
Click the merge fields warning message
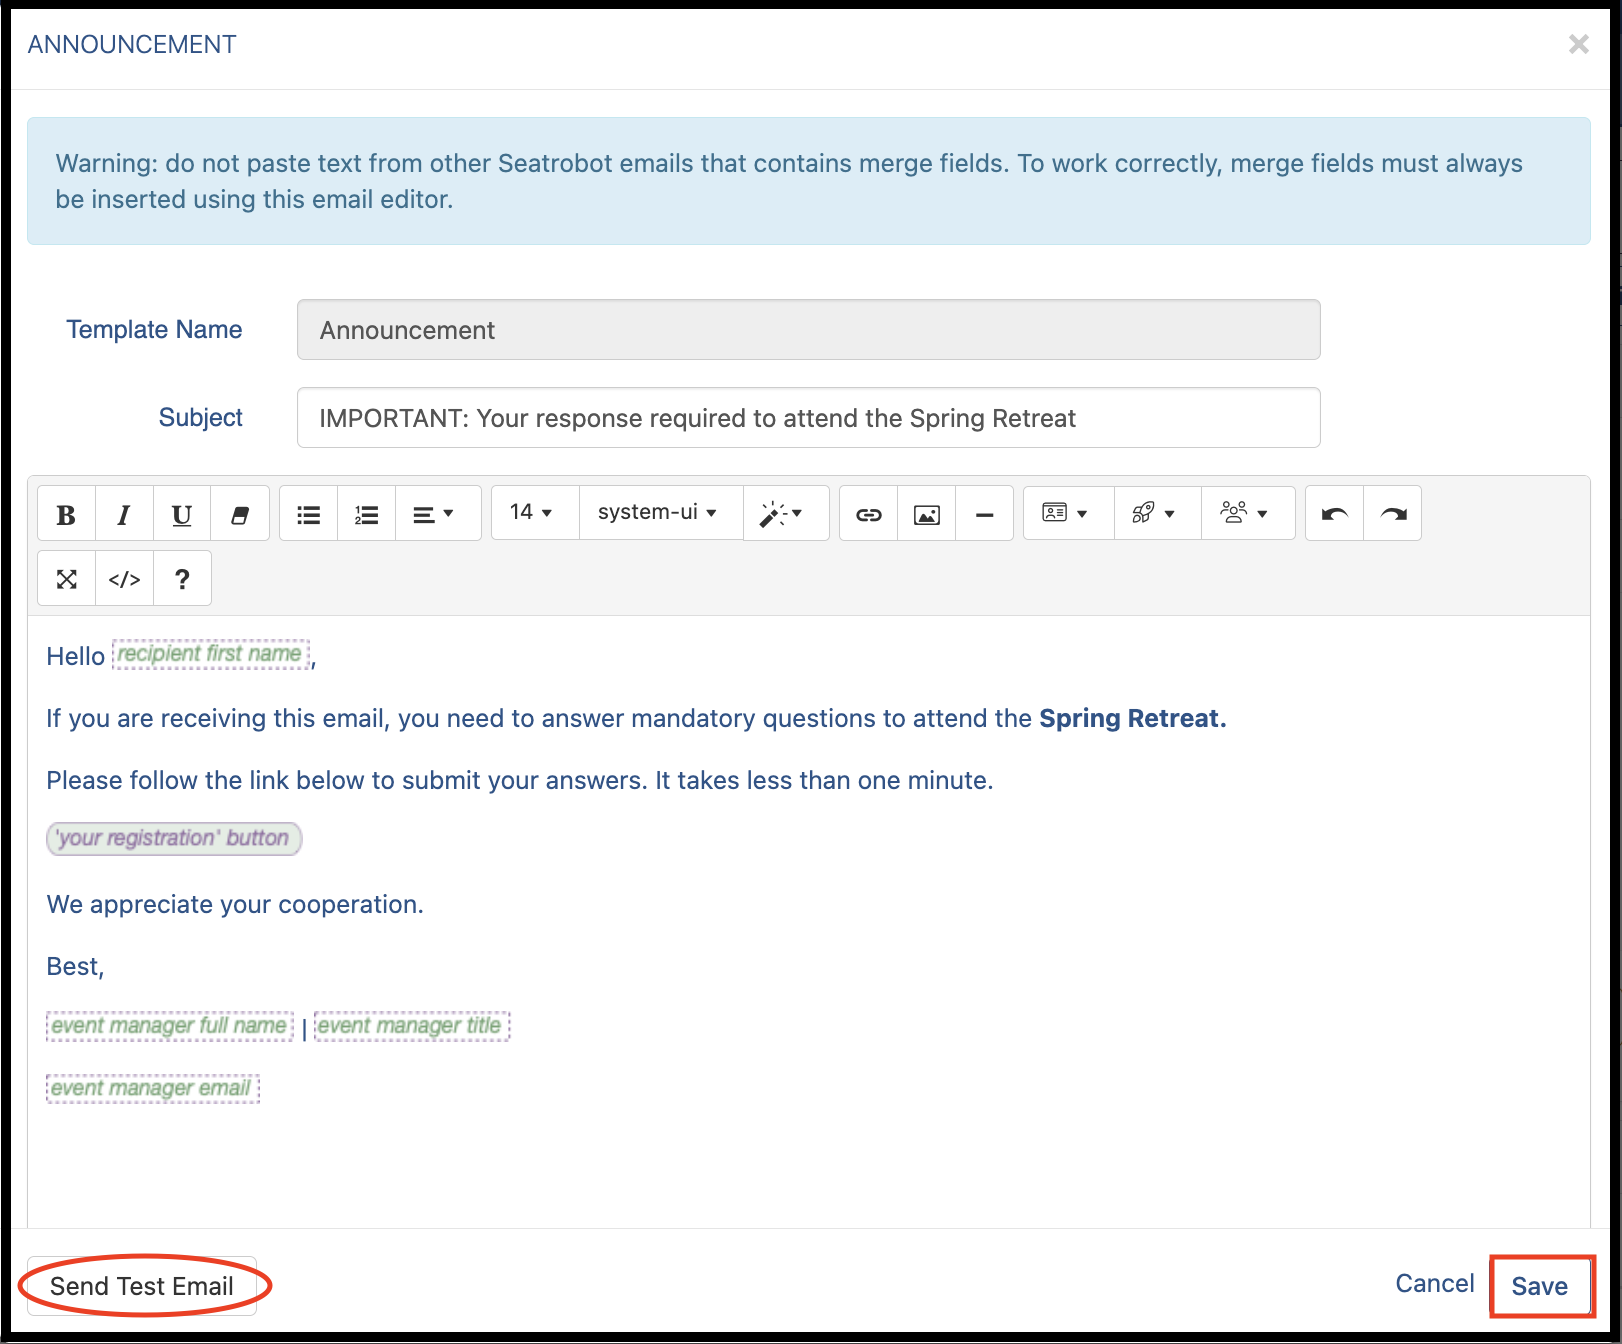click(808, 181)
